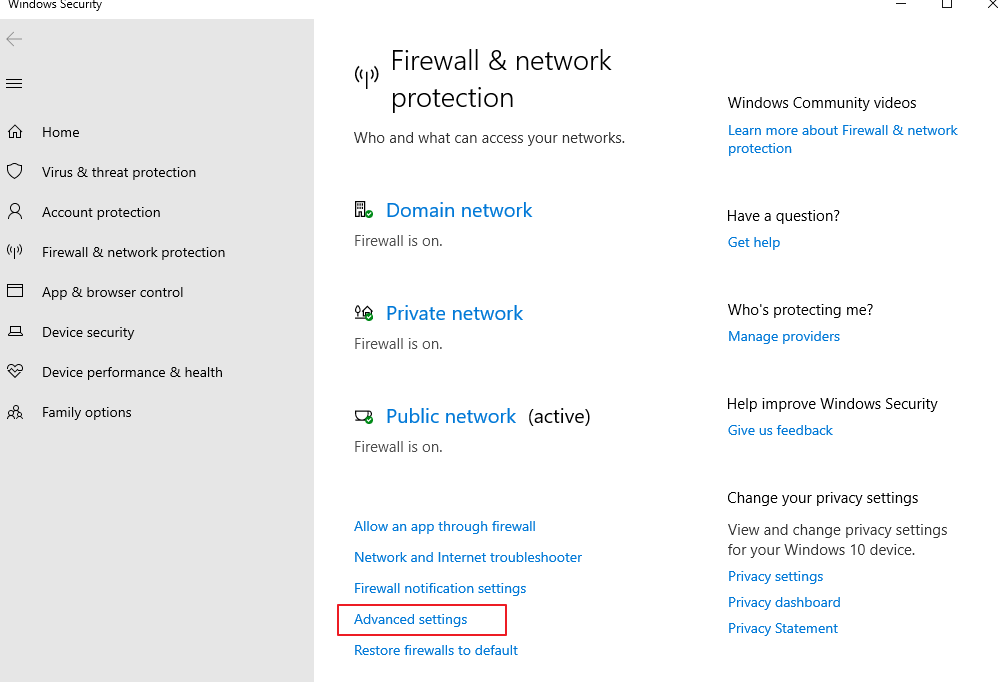Open Public network firewall settings
Viewport: 1007px width, 682px height.
click(x=451, y=417)
